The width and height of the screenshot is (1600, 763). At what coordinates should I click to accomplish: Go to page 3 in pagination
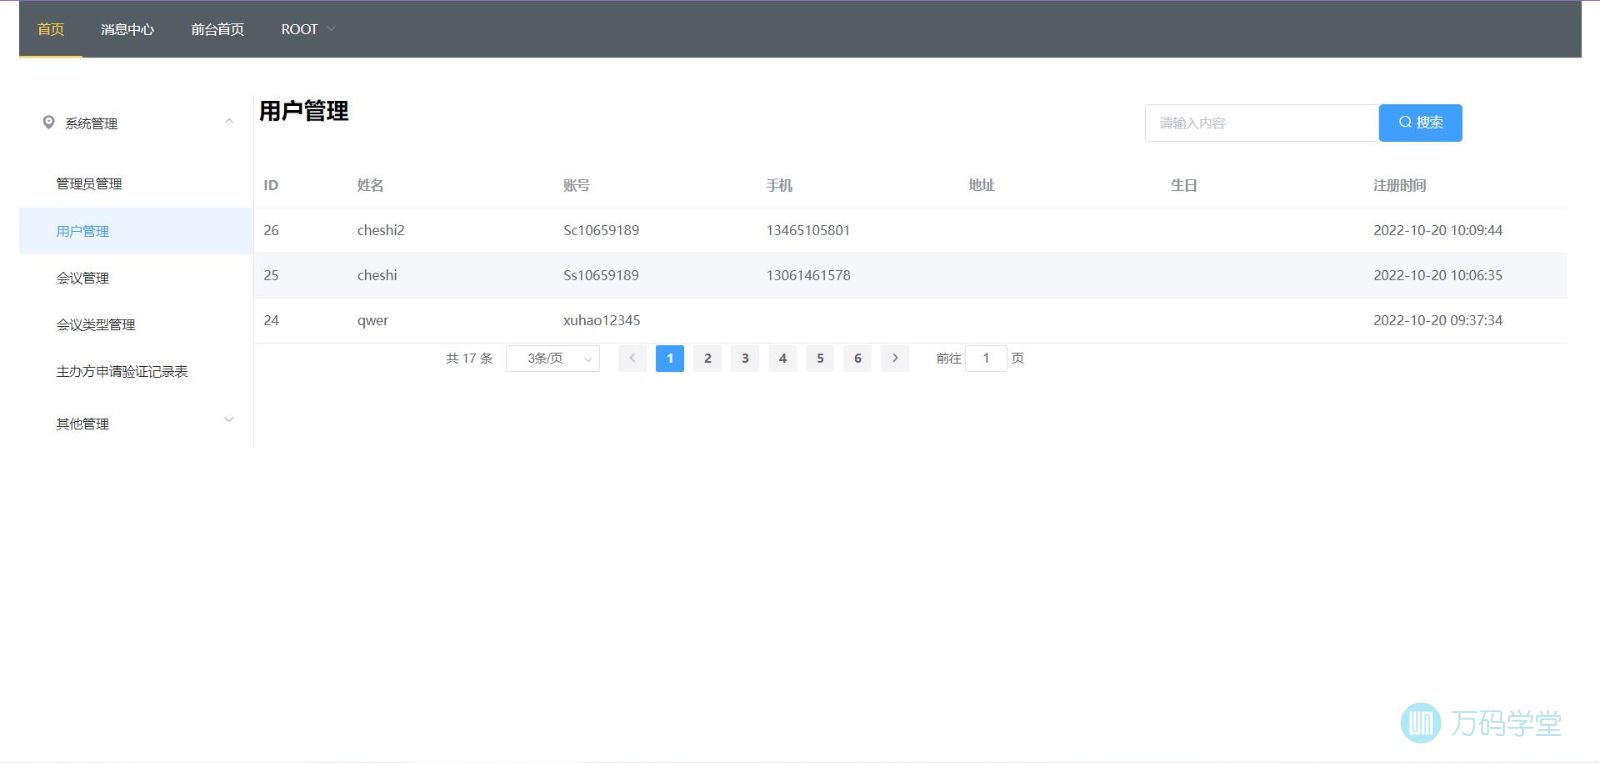pos(745,358)
